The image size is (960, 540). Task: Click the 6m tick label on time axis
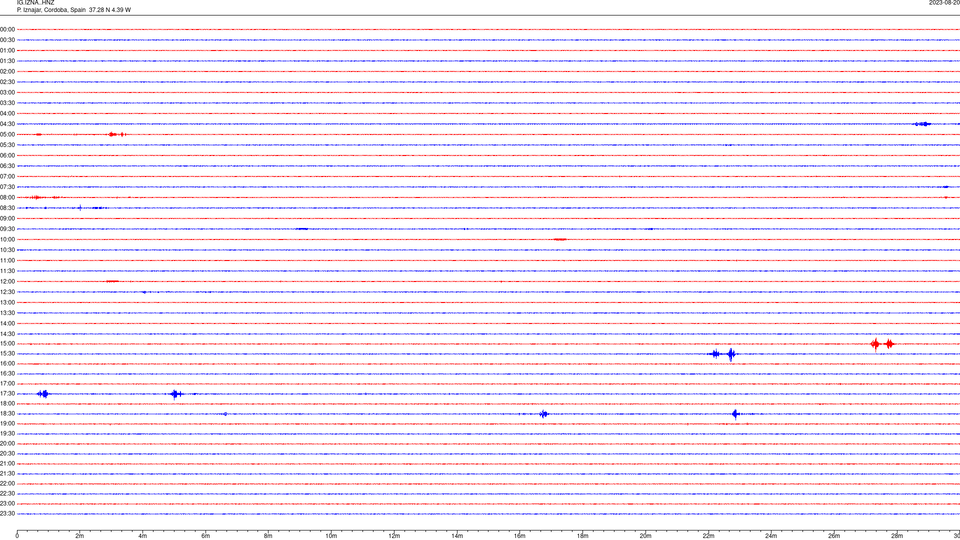click(206, 536)
